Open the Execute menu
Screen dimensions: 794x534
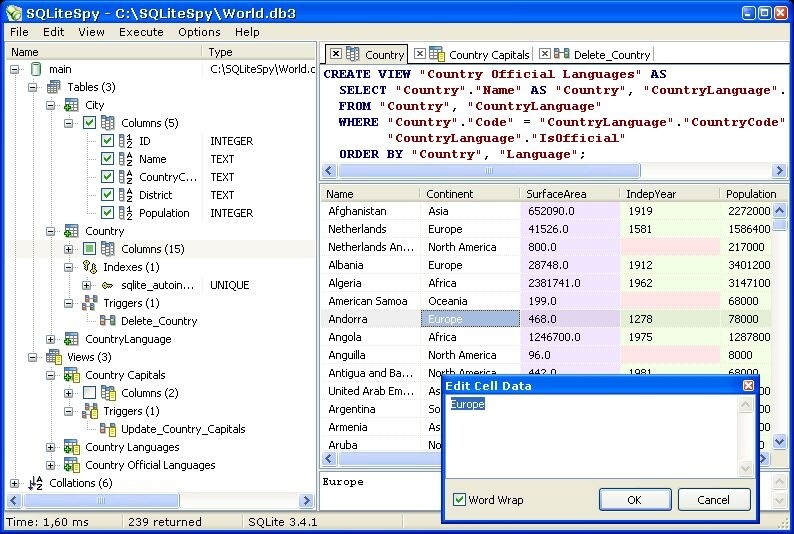141,32
